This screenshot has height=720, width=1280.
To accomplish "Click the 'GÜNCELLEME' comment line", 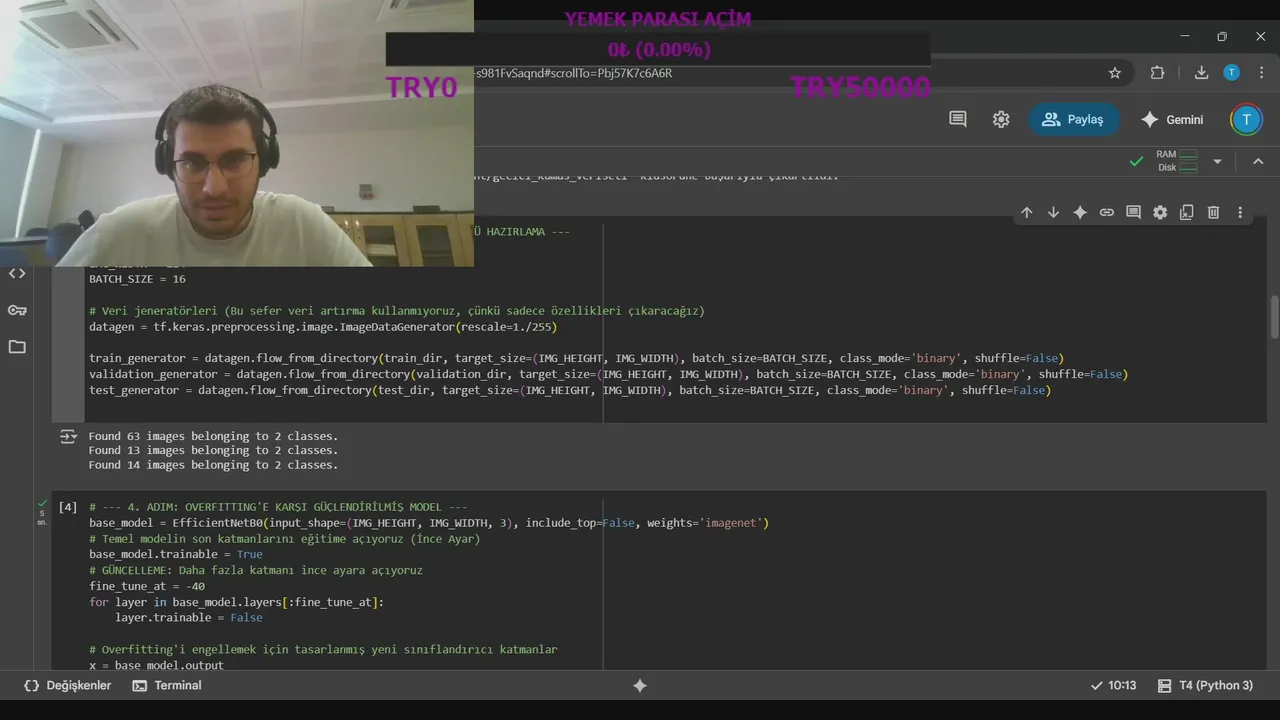I will (255, 570).
